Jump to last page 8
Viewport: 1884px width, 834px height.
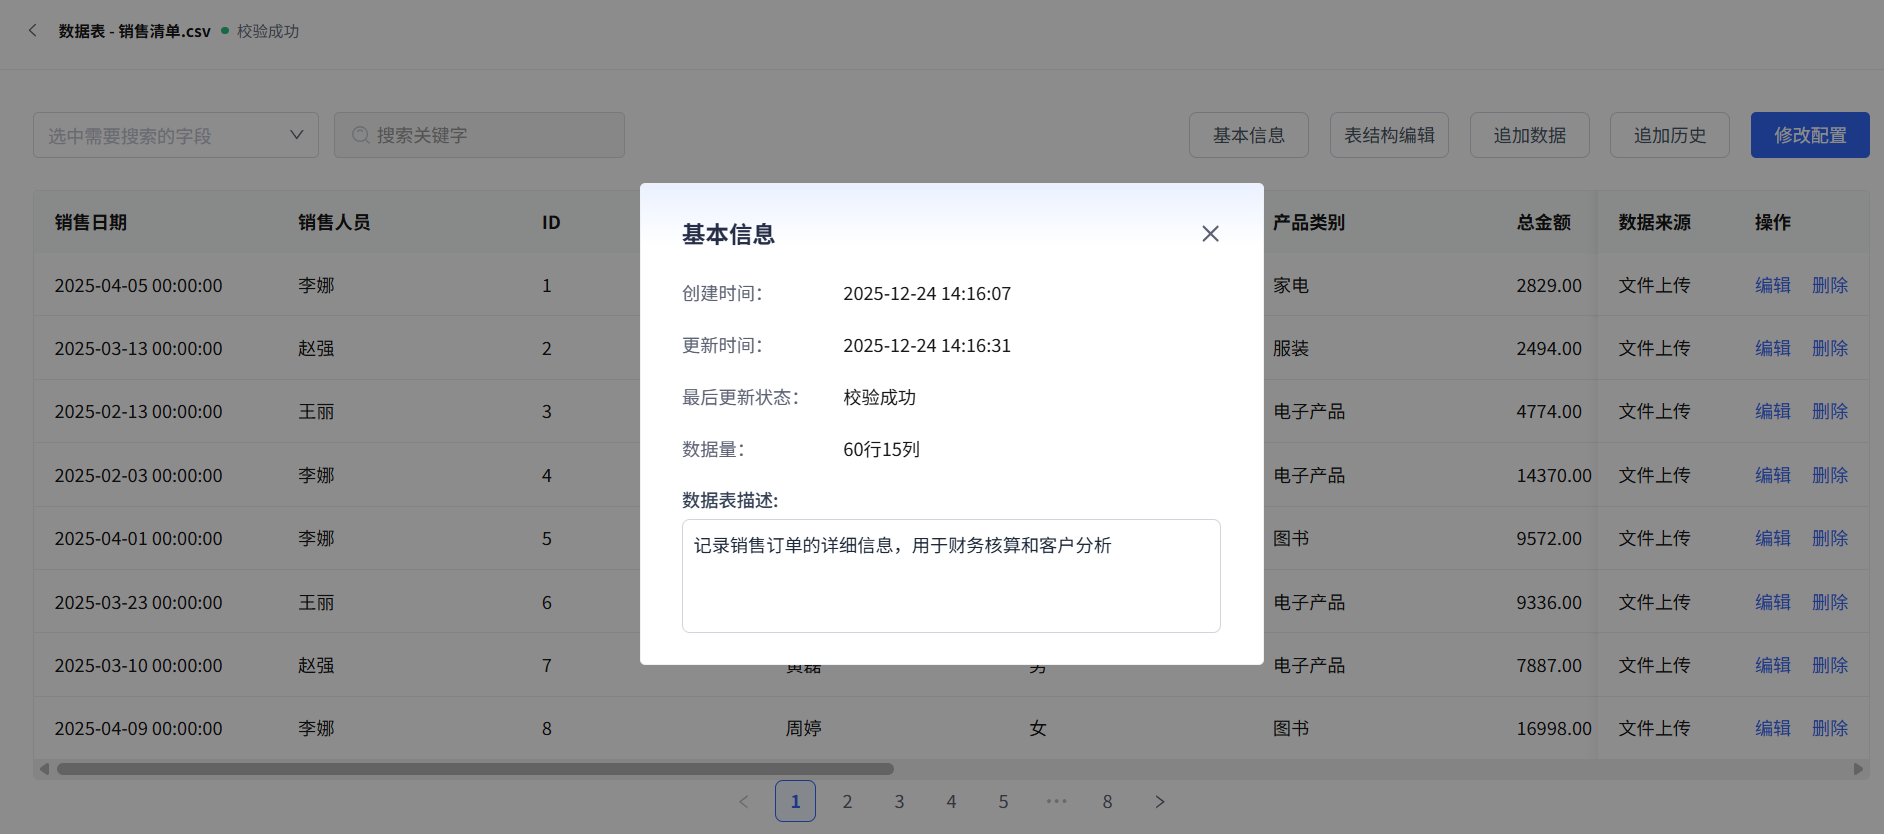[1107, 801]
